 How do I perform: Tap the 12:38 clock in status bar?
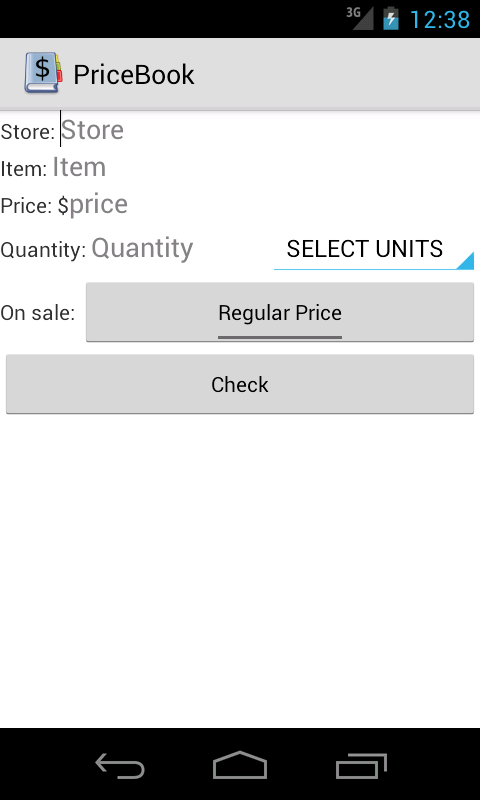click(439, 20)
